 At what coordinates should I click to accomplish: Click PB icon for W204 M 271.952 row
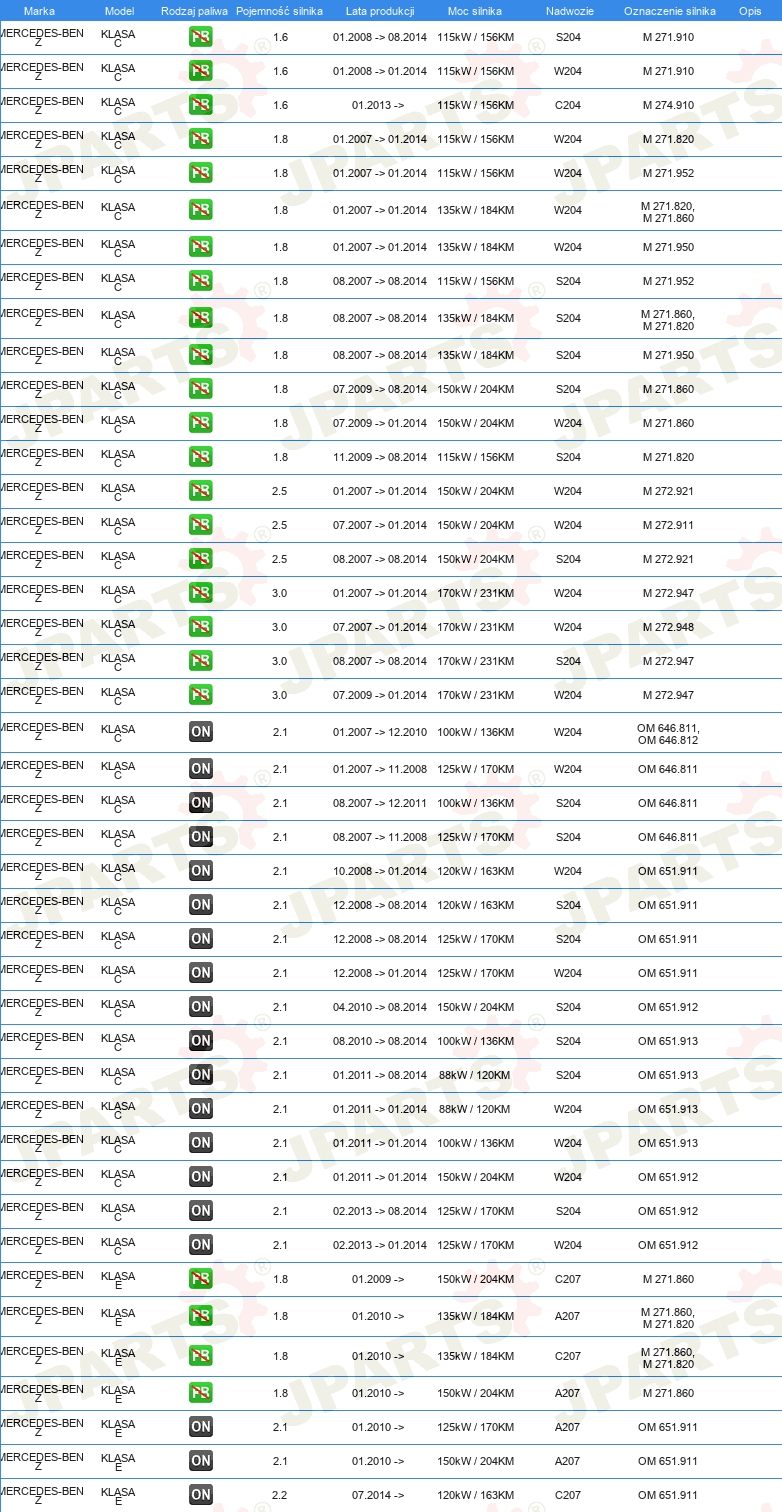click(x=201, y=173)
